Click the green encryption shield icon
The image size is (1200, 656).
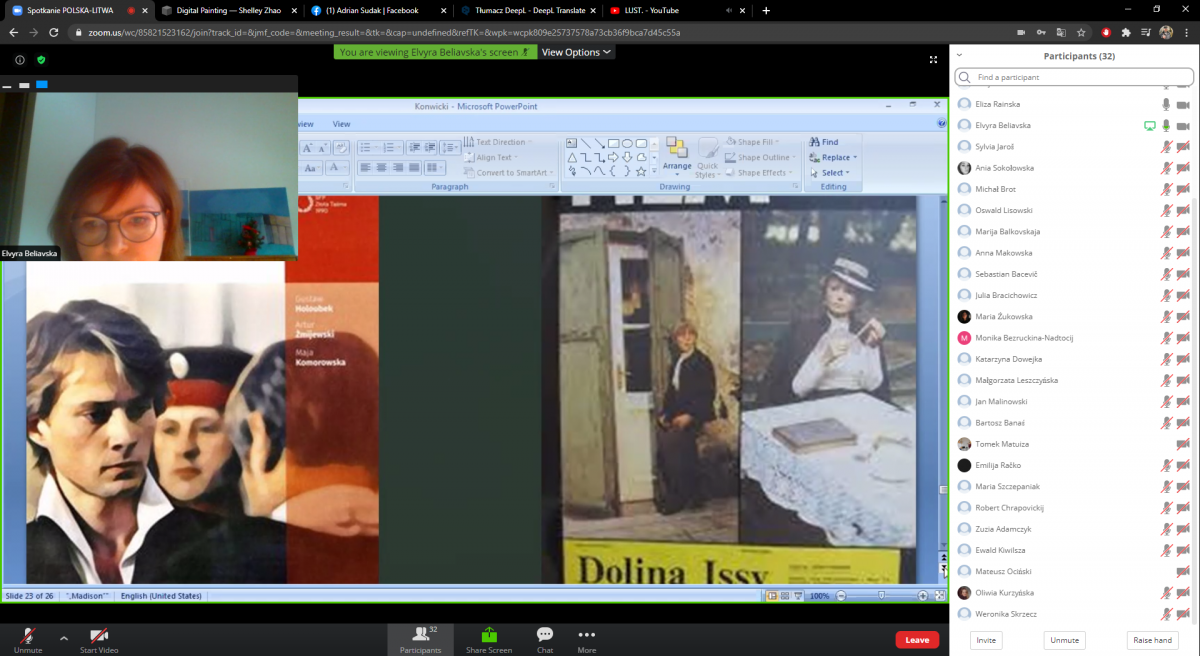point(41,60)
